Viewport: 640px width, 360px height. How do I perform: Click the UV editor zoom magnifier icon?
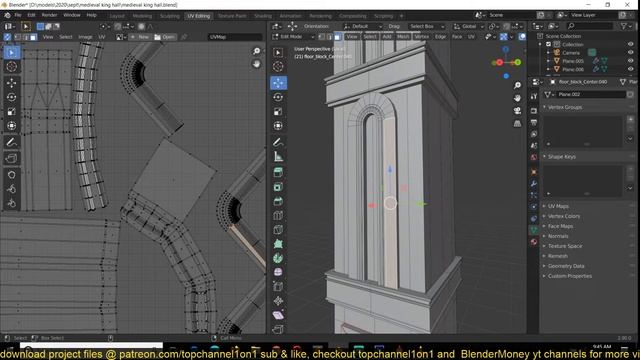click(x=256, y=51)
